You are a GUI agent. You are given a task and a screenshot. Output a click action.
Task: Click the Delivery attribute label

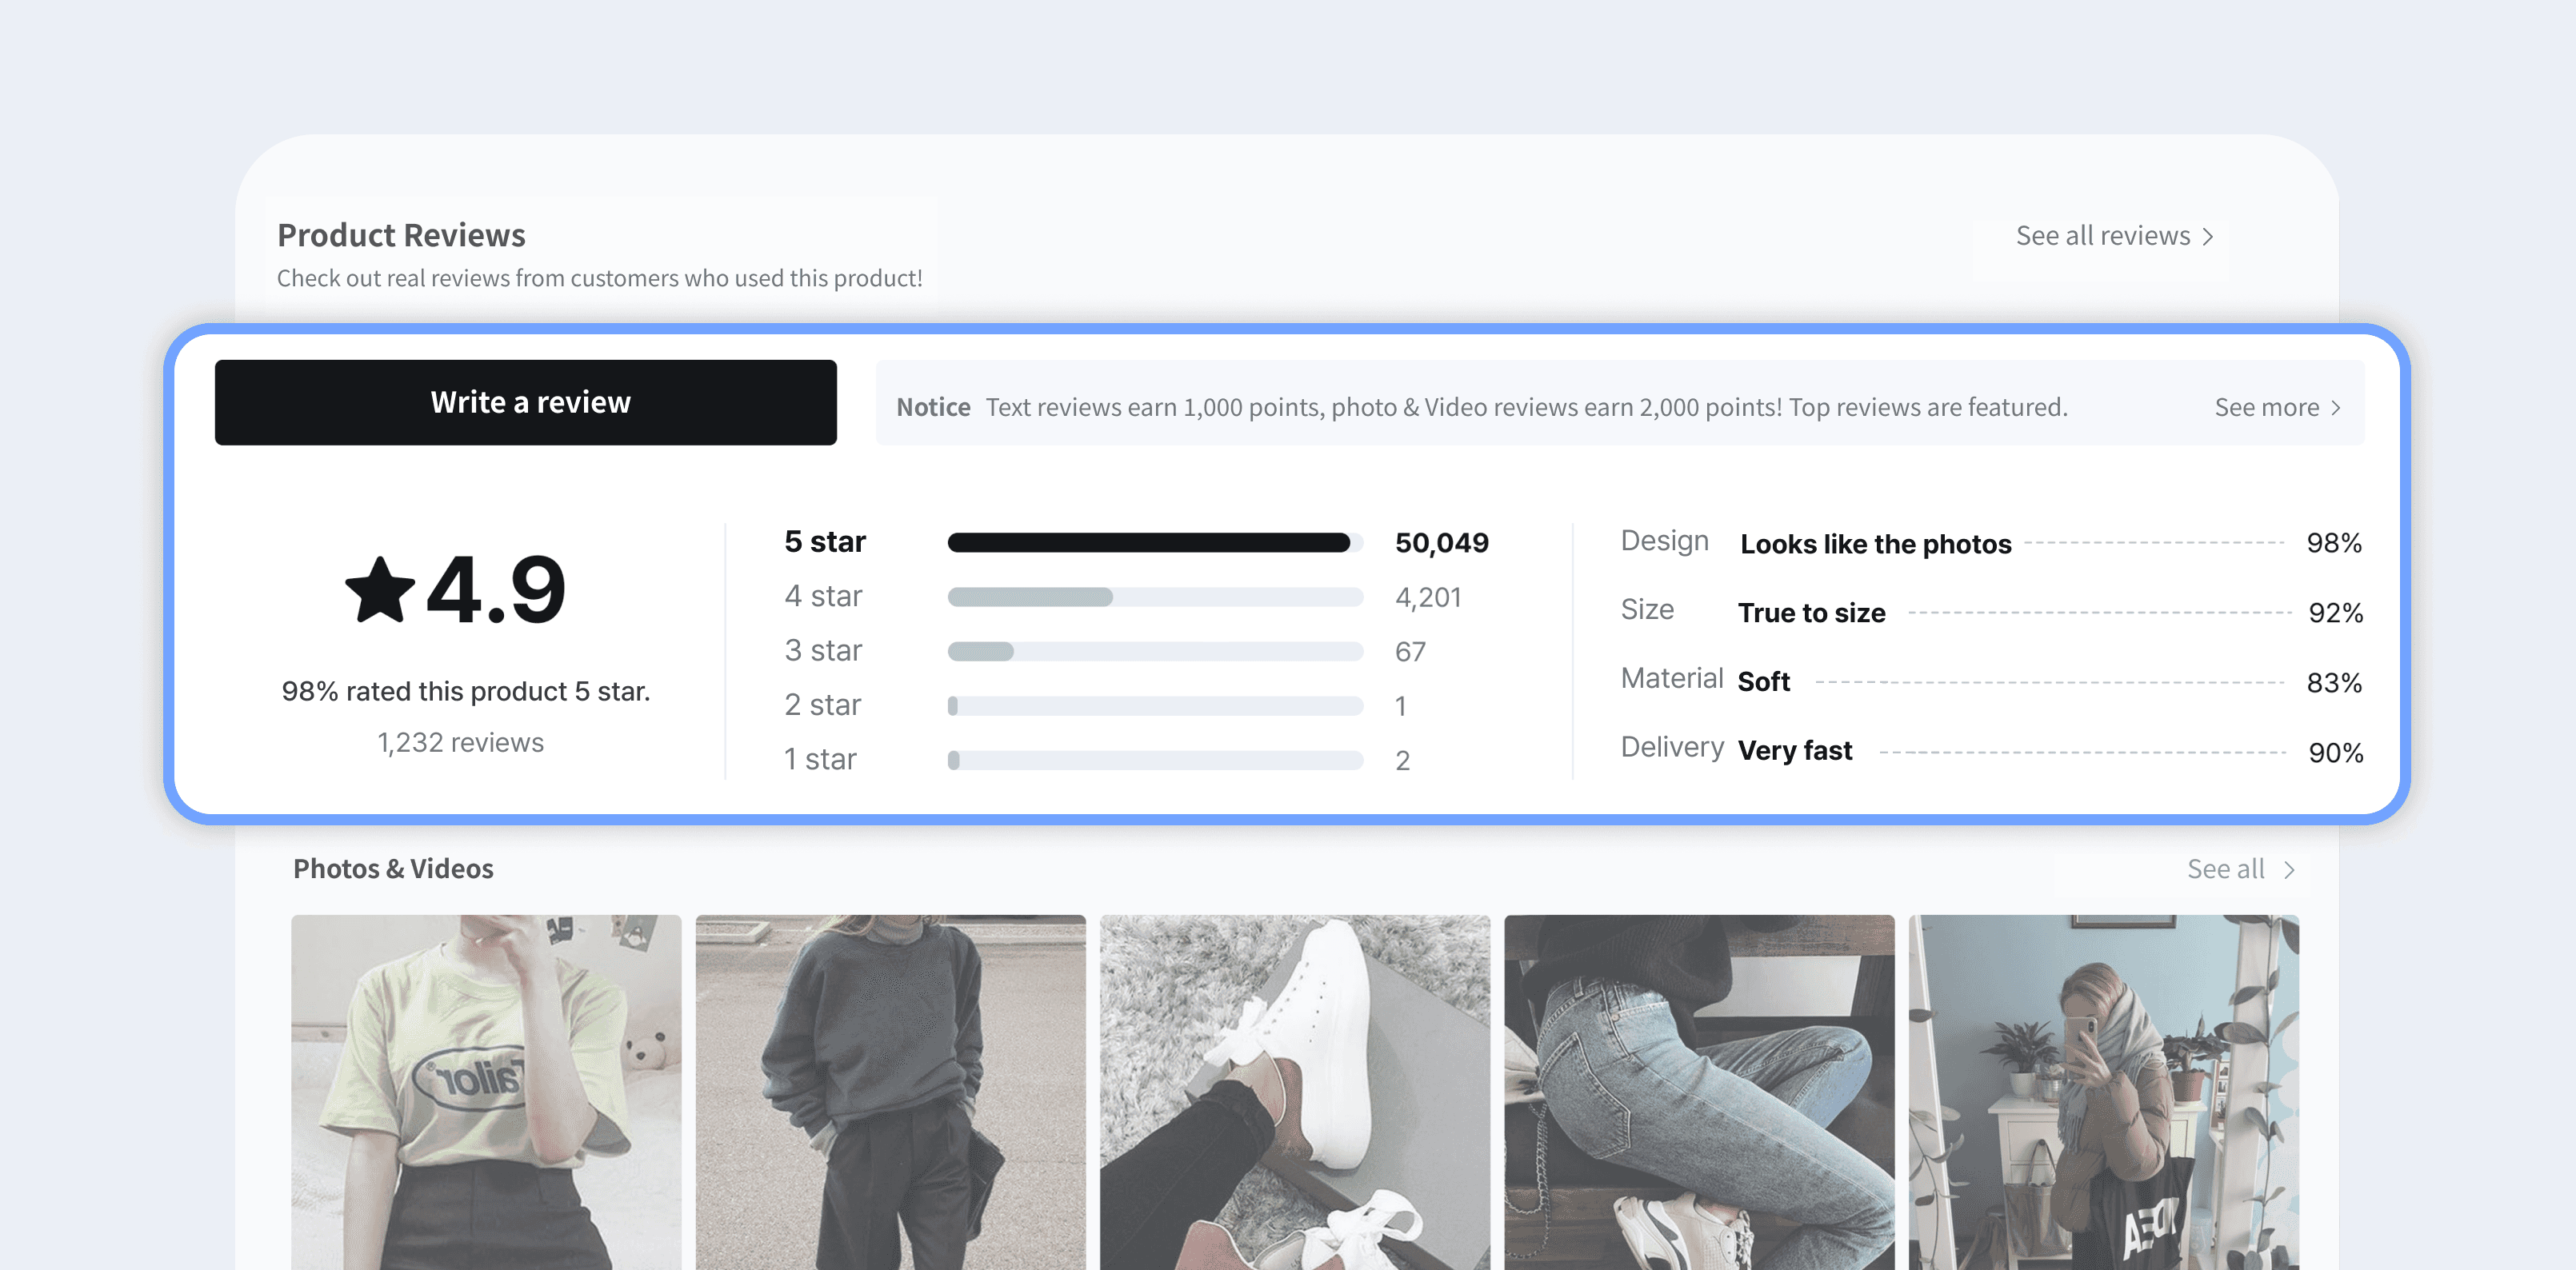coord(1672,747)
